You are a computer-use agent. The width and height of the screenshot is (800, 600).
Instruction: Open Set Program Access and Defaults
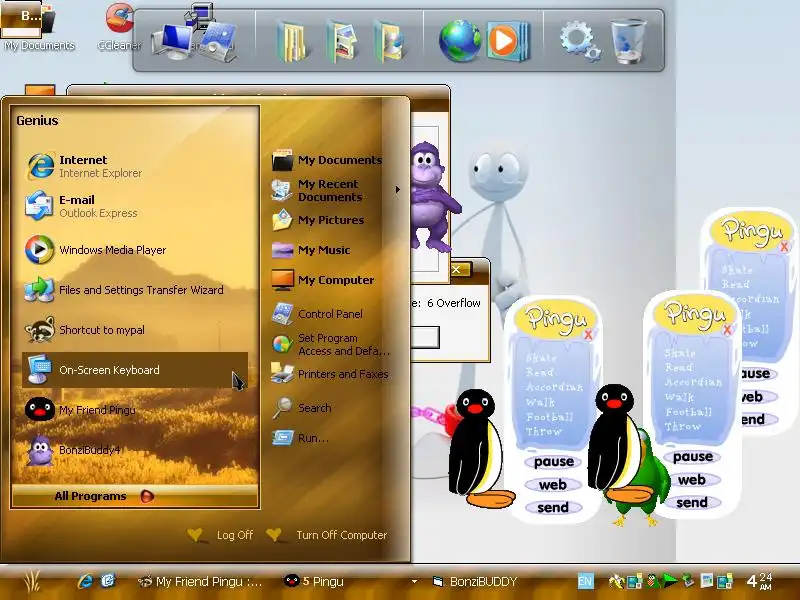click(x=331, y=344)
